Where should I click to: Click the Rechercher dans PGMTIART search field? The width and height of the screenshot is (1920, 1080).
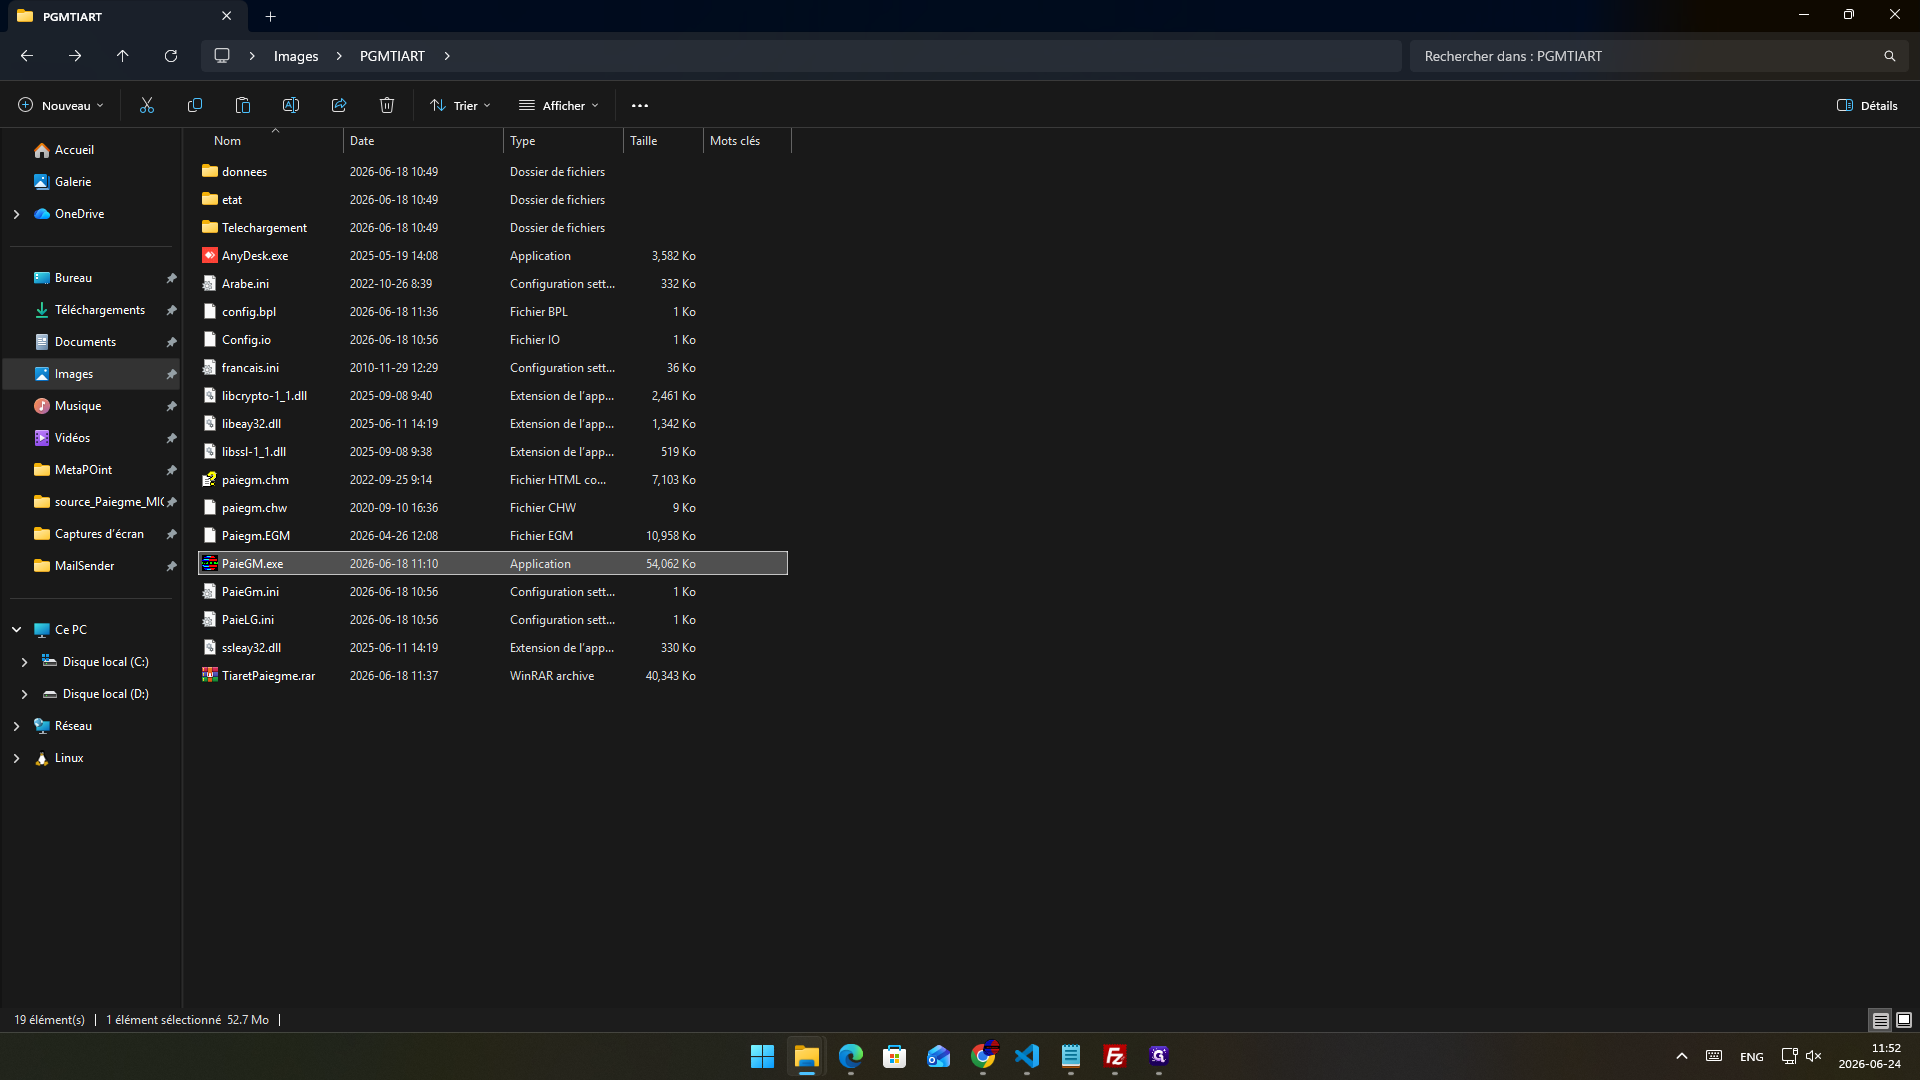[1650, 56]
